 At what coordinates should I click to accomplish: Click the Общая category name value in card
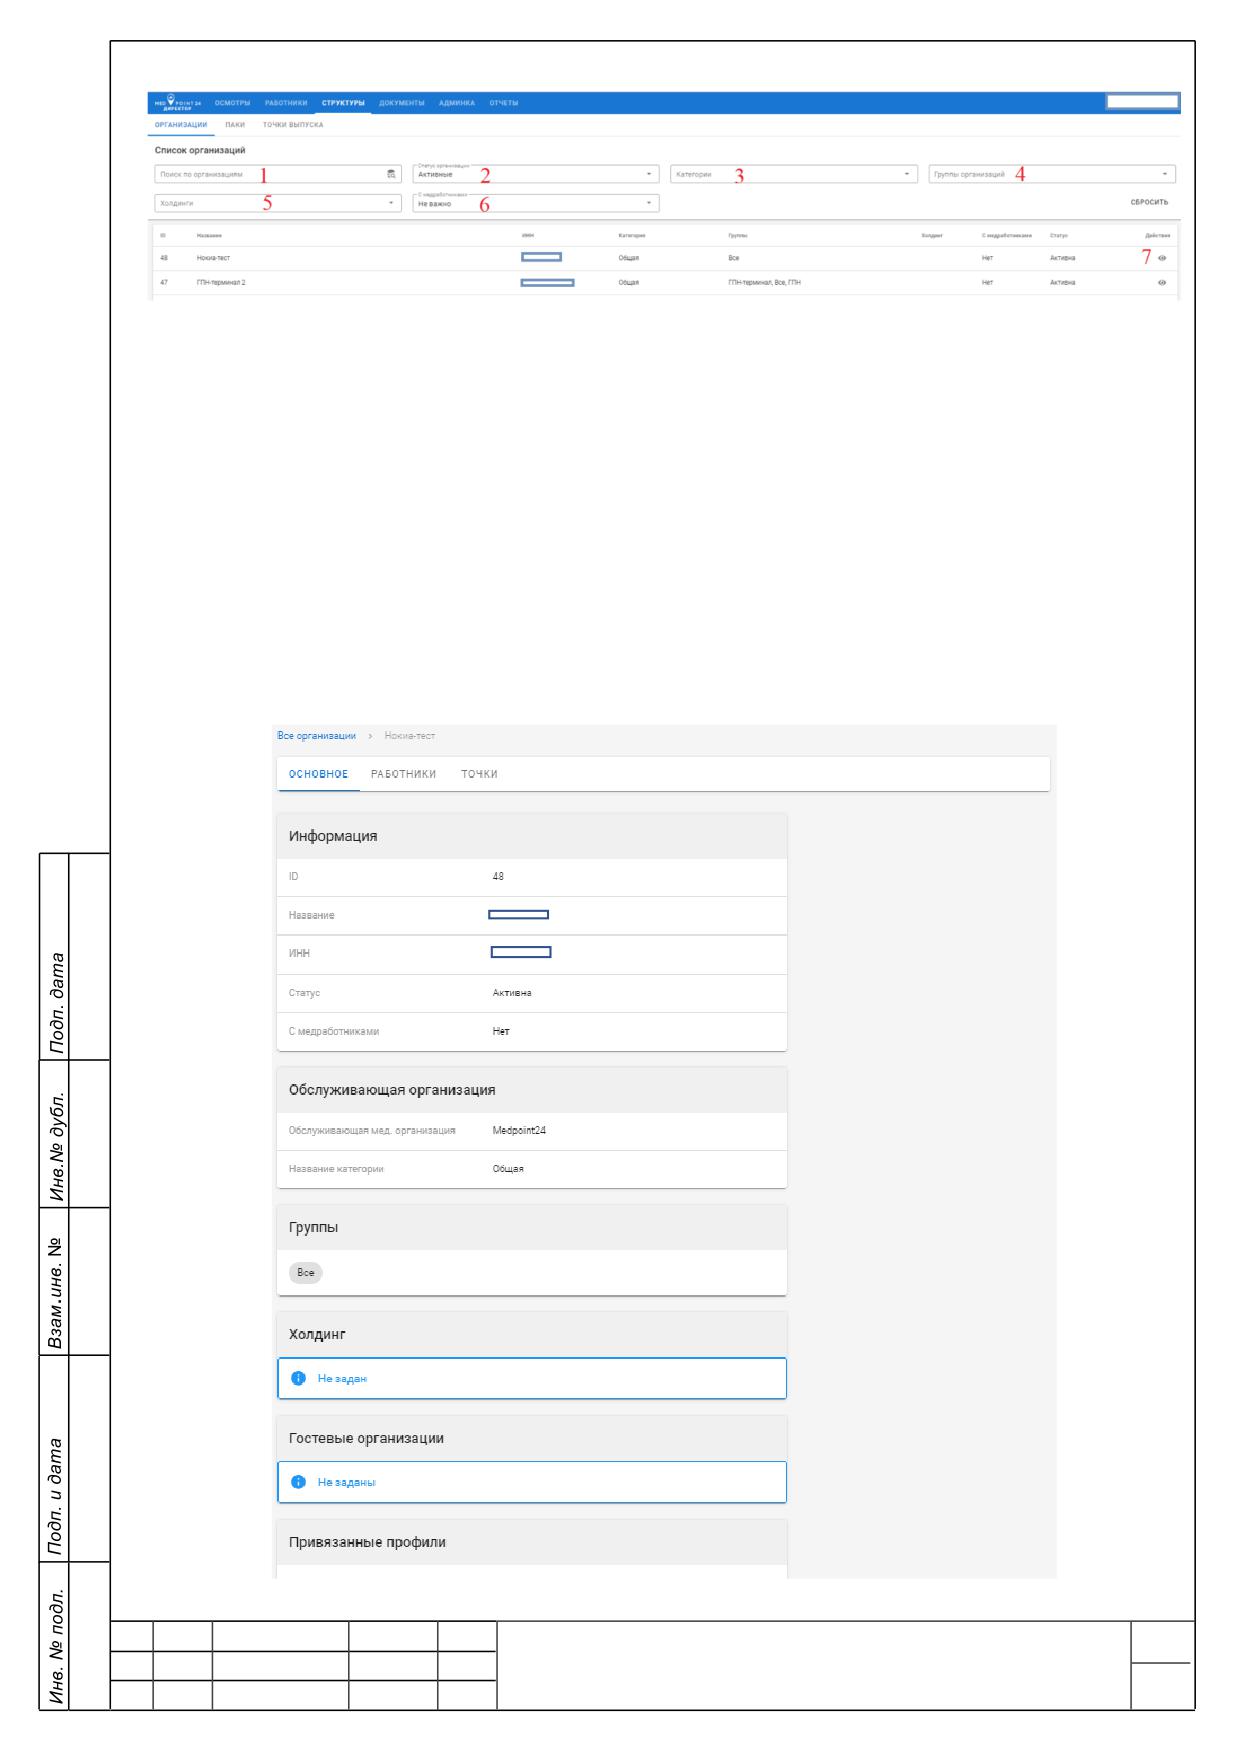508,1169
